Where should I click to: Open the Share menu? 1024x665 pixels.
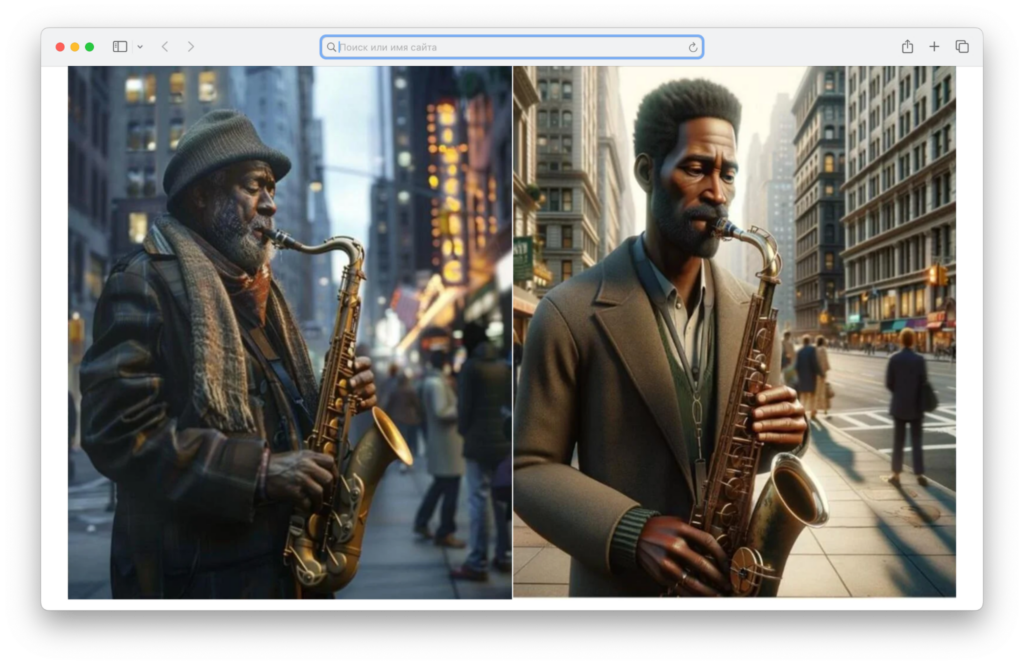click(x=907, y=46)
